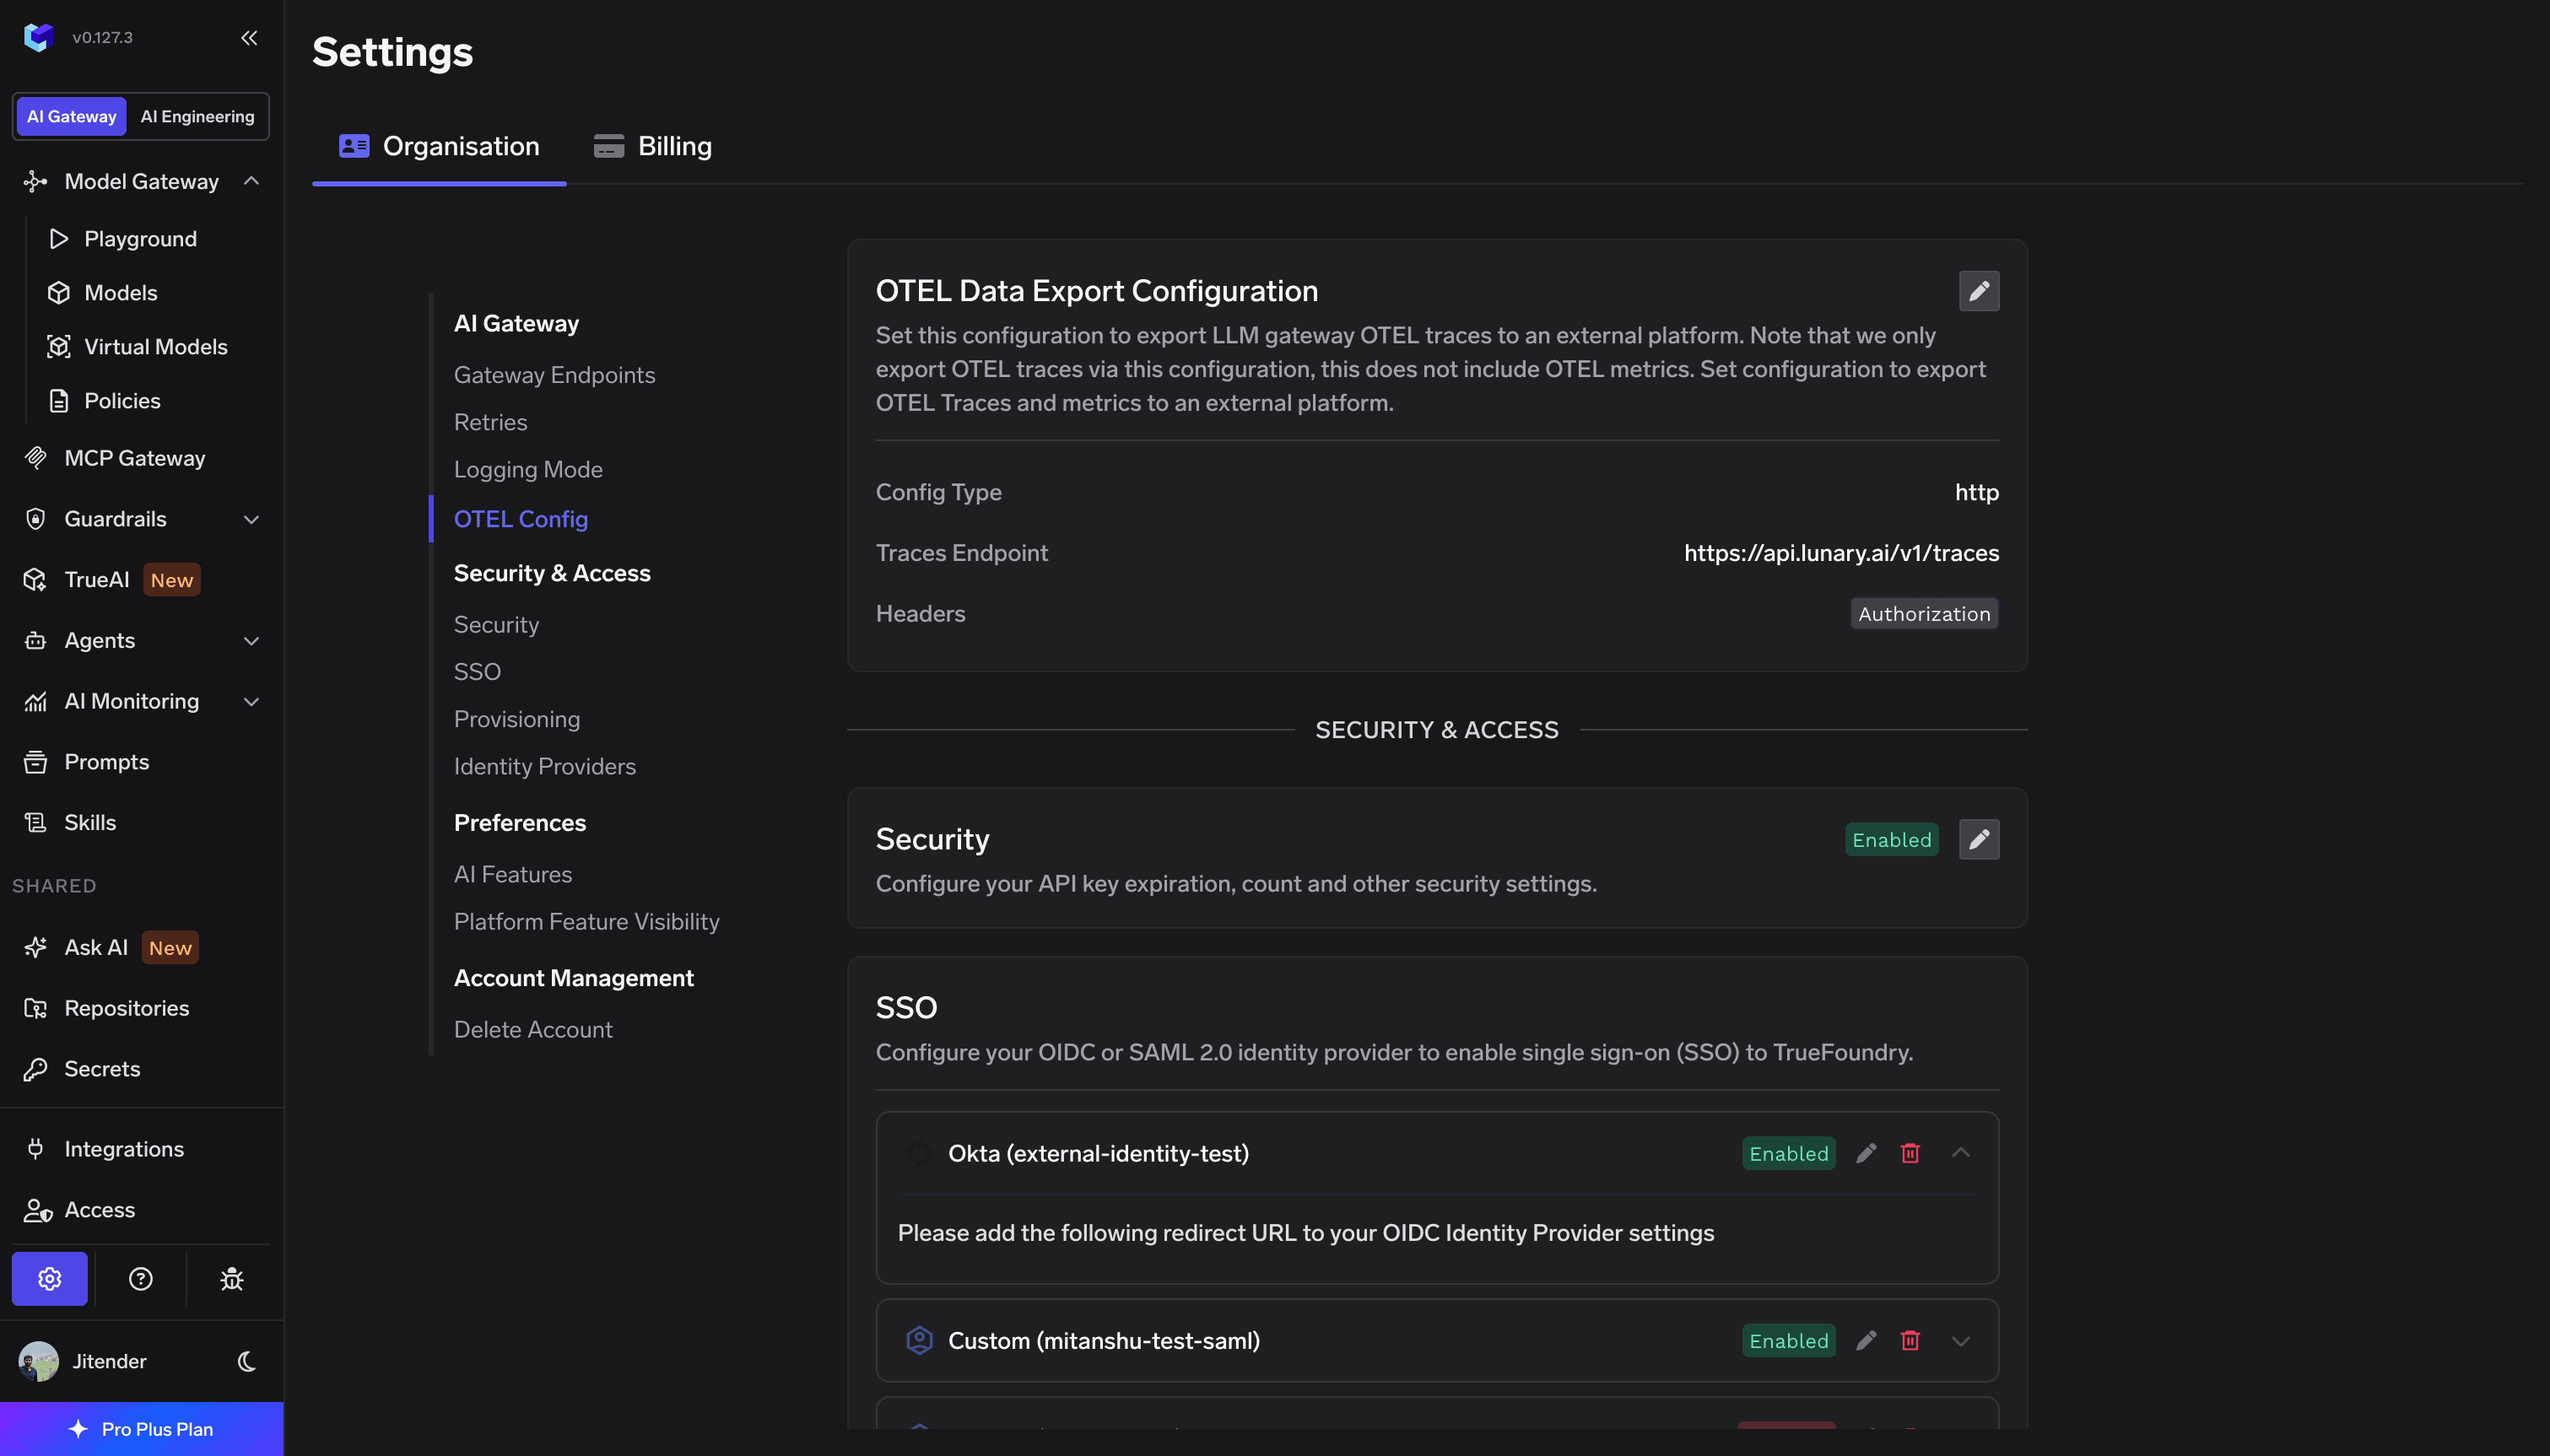Open Models in sidebar
This screenshot has height=1456, width=2550.
121,293
